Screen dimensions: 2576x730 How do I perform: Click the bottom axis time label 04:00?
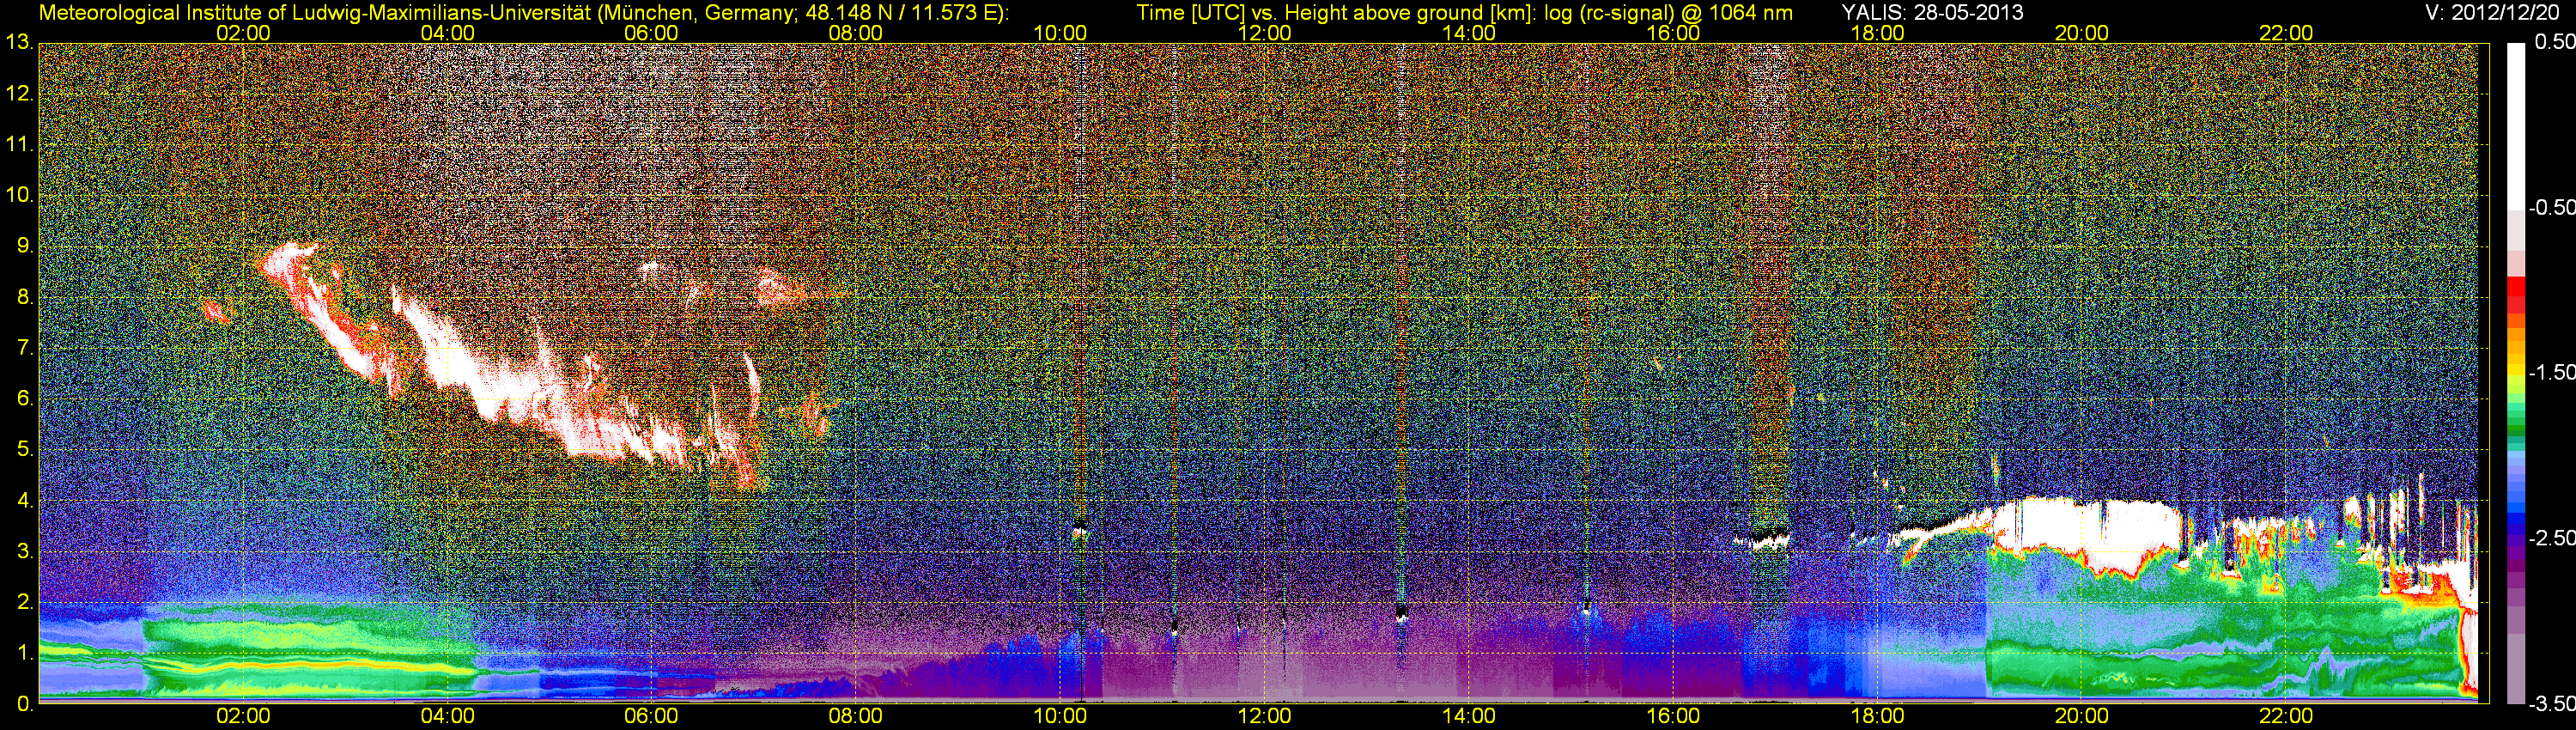point(447,716)
